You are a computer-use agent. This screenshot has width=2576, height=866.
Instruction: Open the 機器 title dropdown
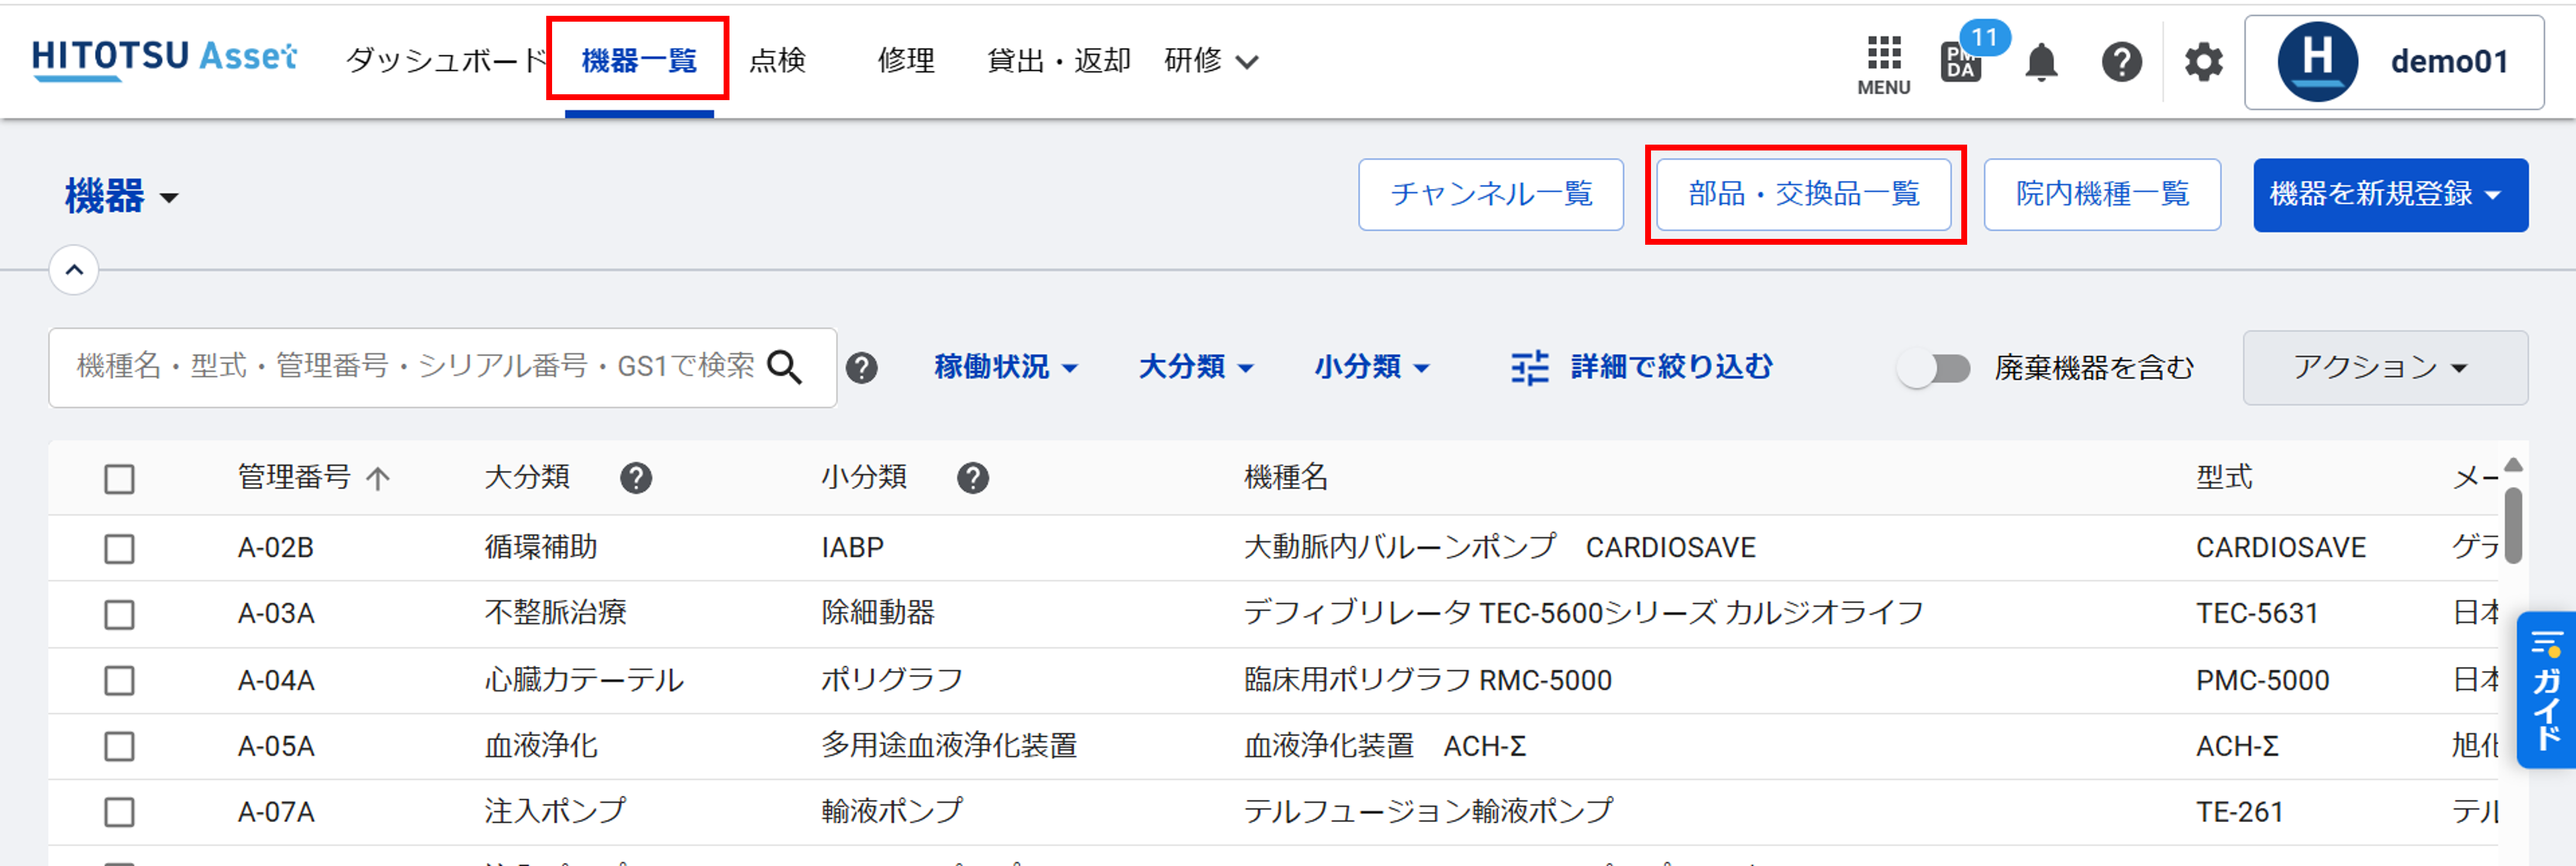pos(122,196)
